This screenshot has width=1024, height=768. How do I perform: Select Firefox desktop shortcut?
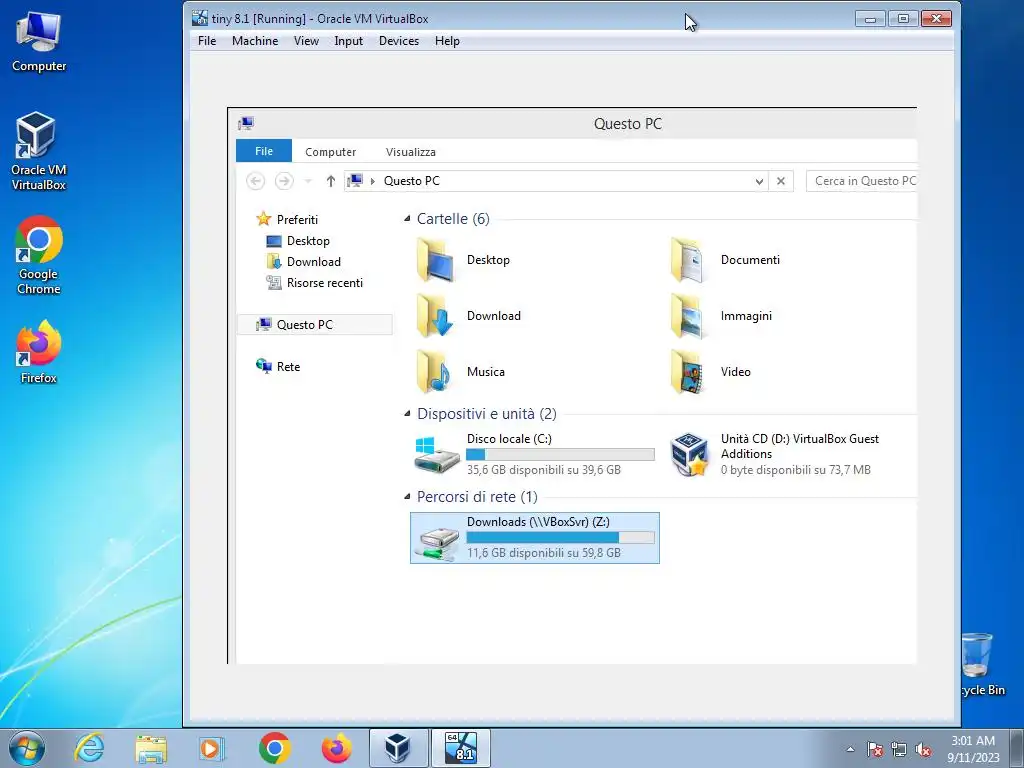click(39, 352)
